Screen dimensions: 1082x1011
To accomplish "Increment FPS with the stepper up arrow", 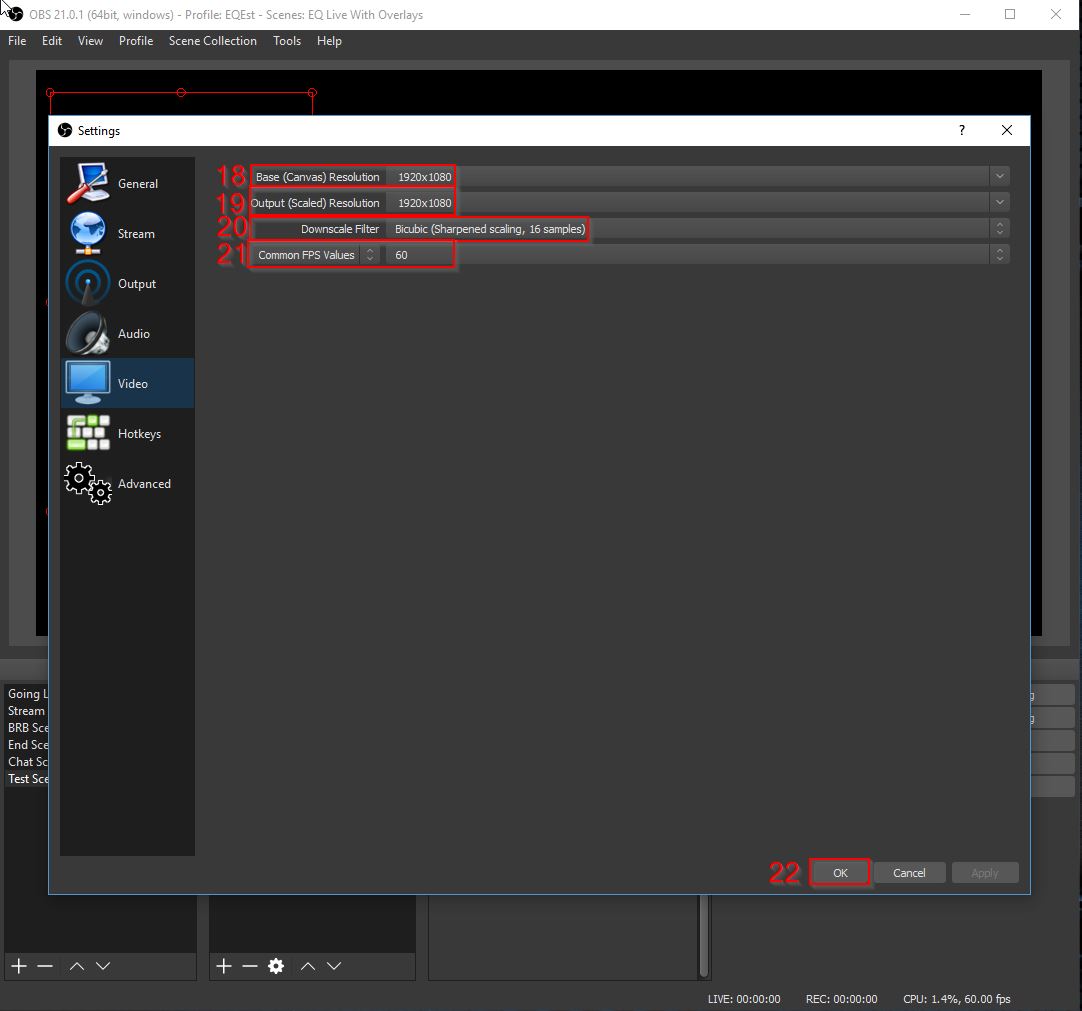I will [999, 249].
